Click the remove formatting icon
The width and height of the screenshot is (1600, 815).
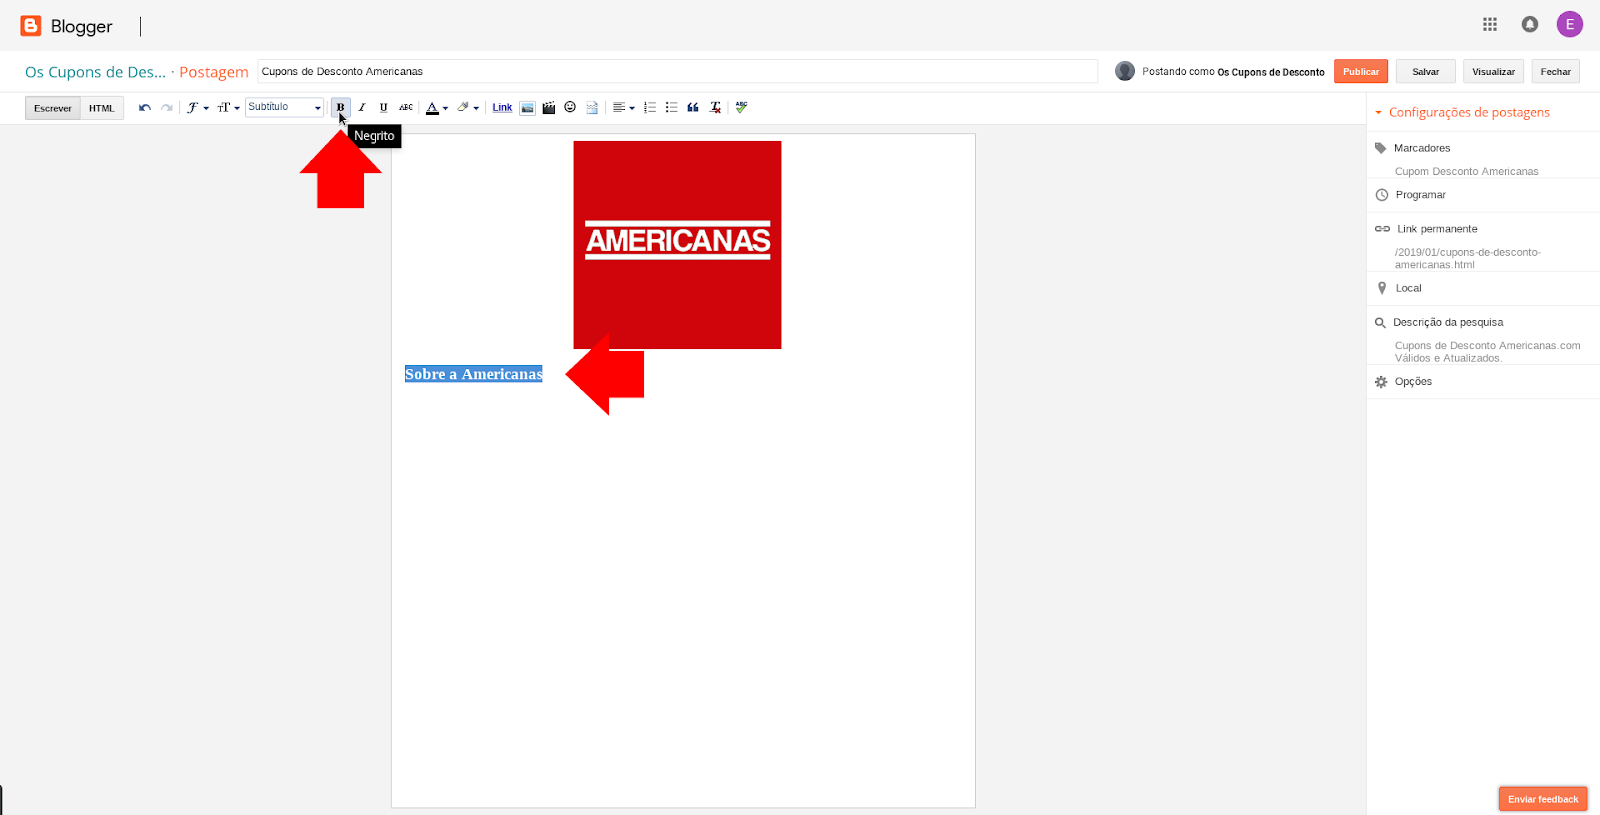[715, 107]
